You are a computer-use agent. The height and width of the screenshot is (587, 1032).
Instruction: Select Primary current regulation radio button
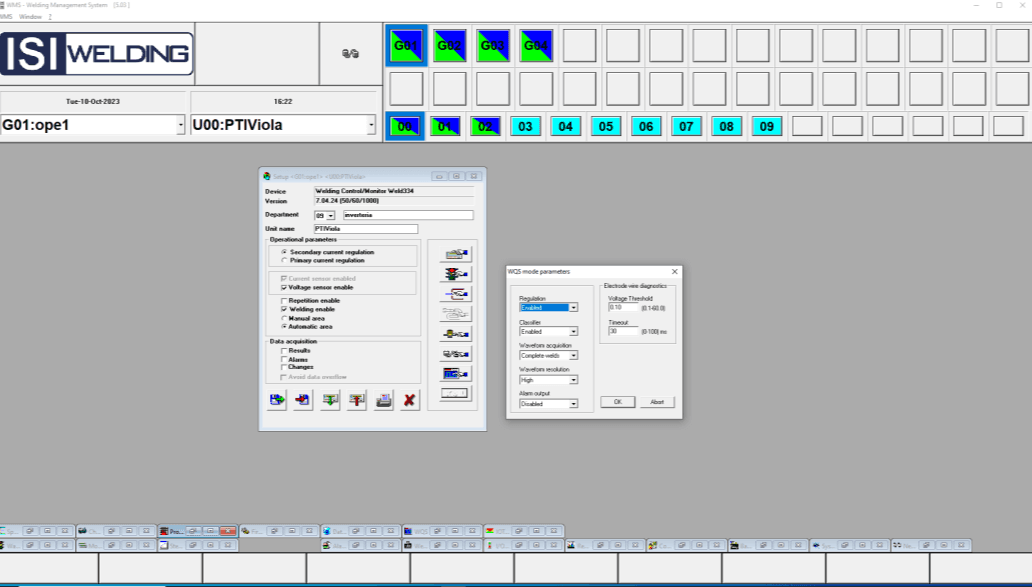click(285, 260)
